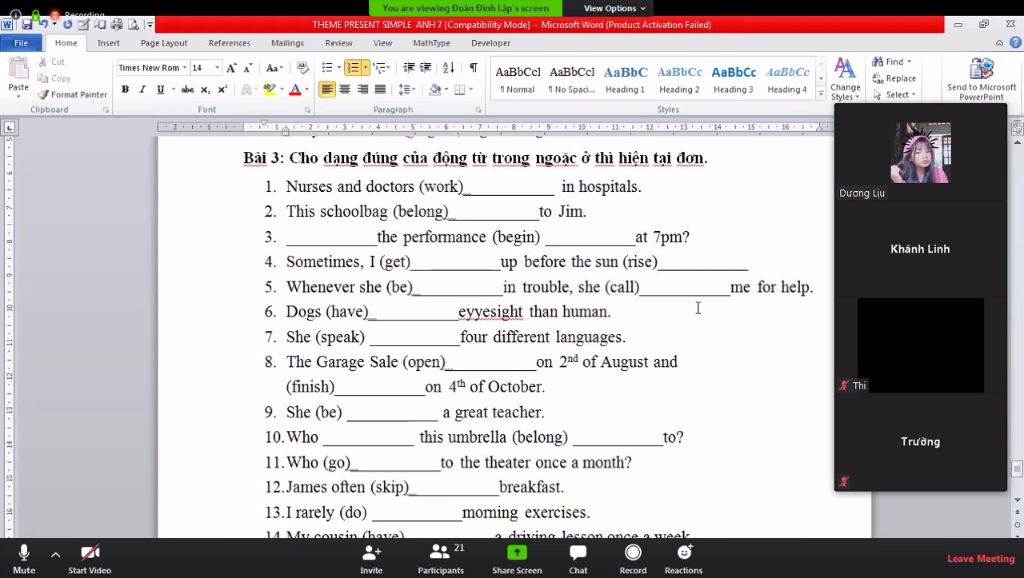Switch to the Insert tab
Screen dimensions: 1024x578
pos(108,43)
